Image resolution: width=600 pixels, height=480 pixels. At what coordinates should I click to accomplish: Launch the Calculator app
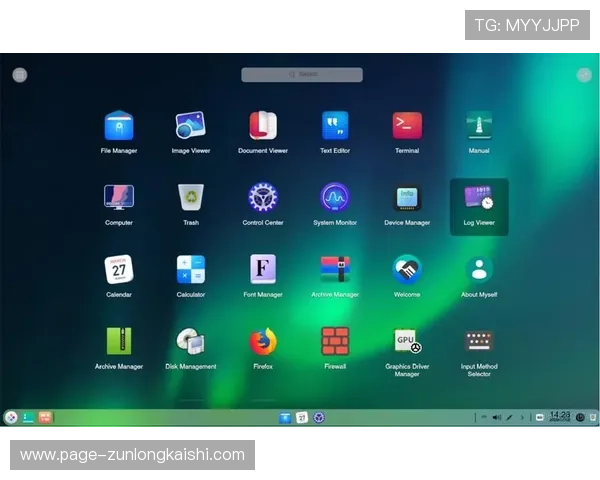(x=190, y=269)
